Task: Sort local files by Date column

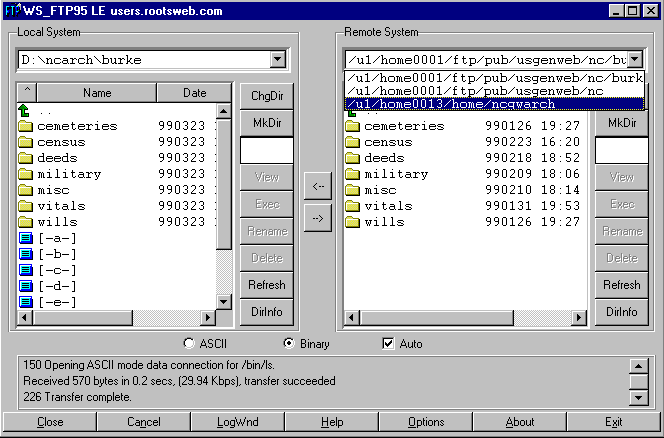Action: (x=194, y=93)
